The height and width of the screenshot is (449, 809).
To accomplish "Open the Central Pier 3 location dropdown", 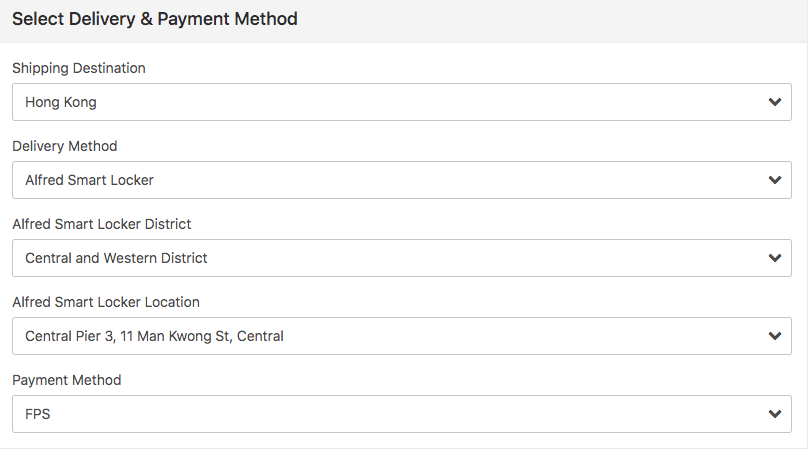I will [400, 336].
